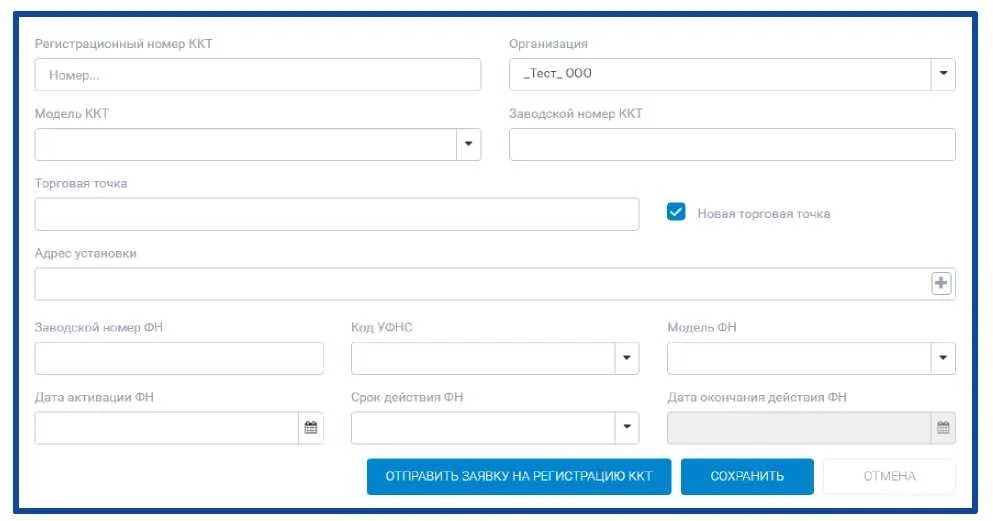The width and height of the screenshot is (993, 521).
Task: Open calendar for Дата активации ФН
Action: [x=310, y=428]
